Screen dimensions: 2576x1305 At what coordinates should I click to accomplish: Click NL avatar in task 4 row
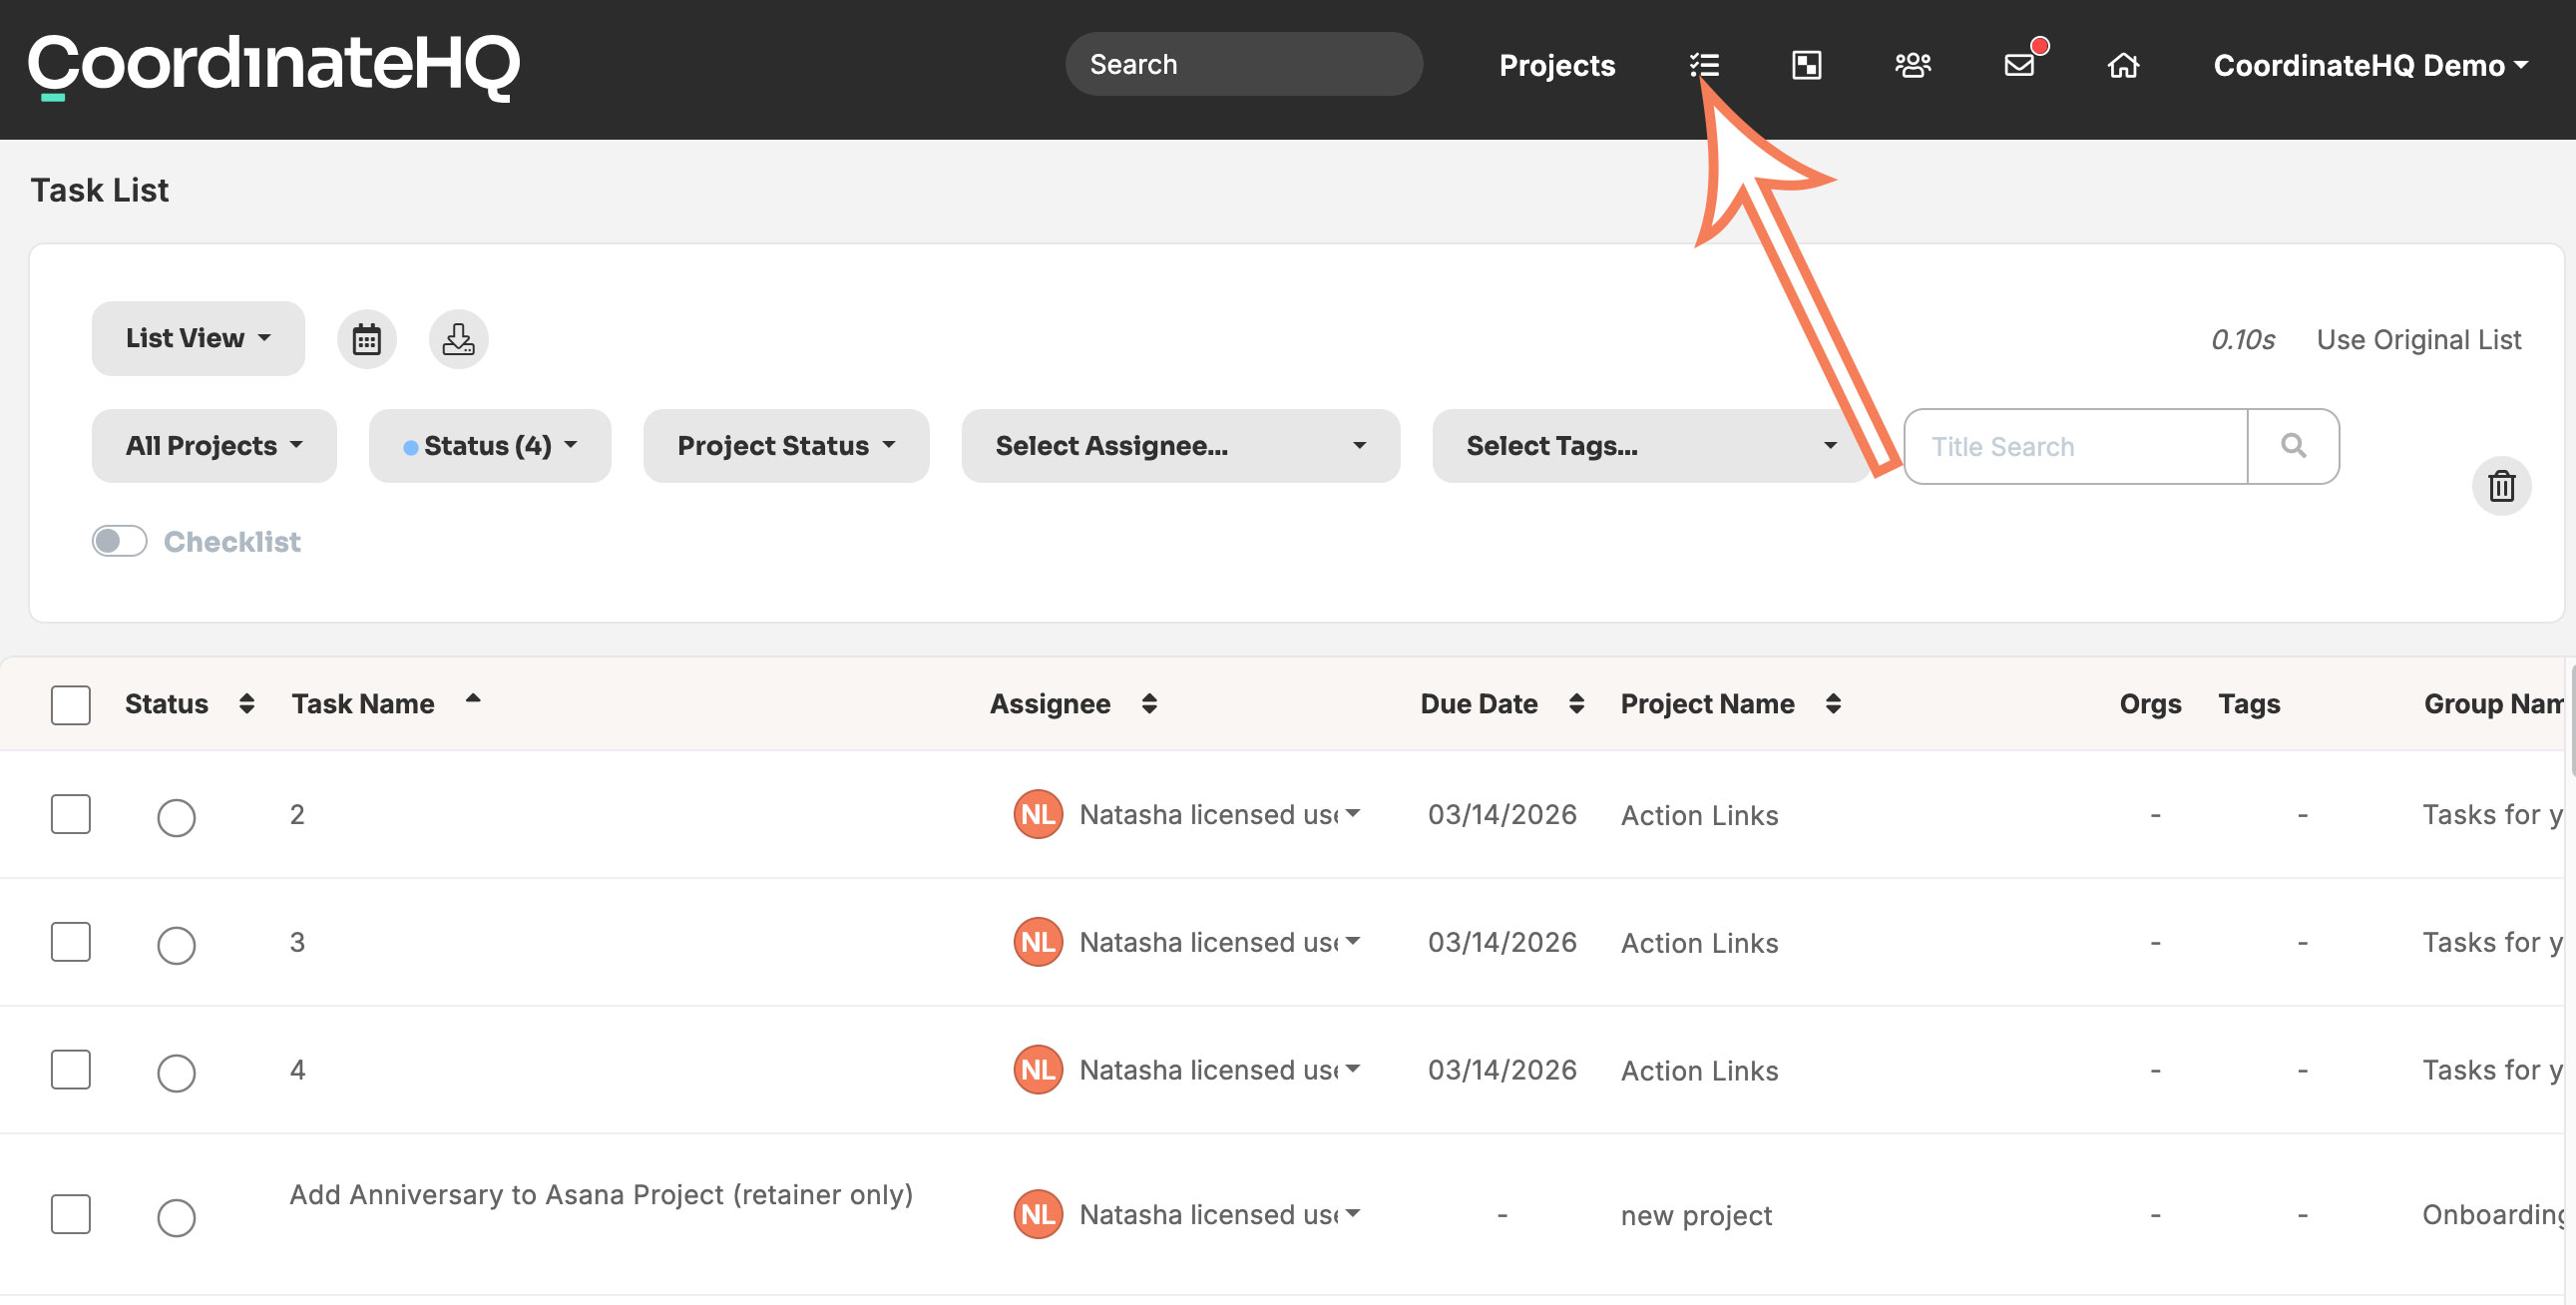pyautogui.click(x=1038, y=1070)
